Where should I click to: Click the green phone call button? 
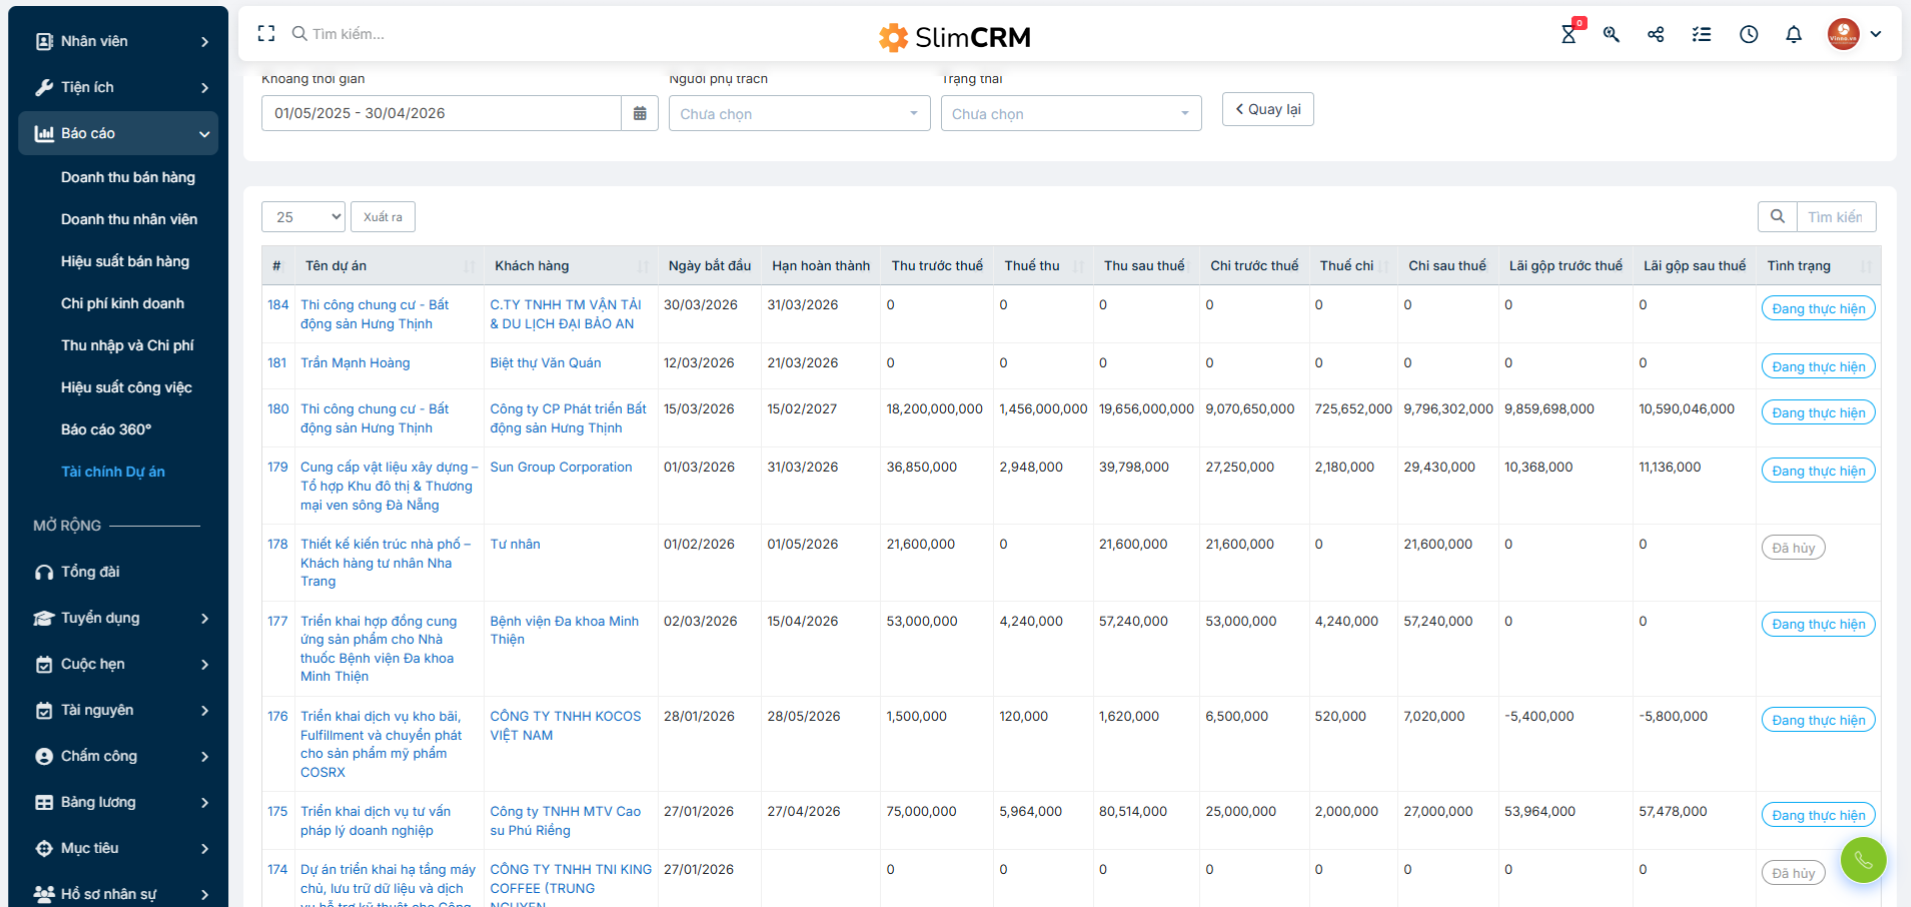(1863, 860)
